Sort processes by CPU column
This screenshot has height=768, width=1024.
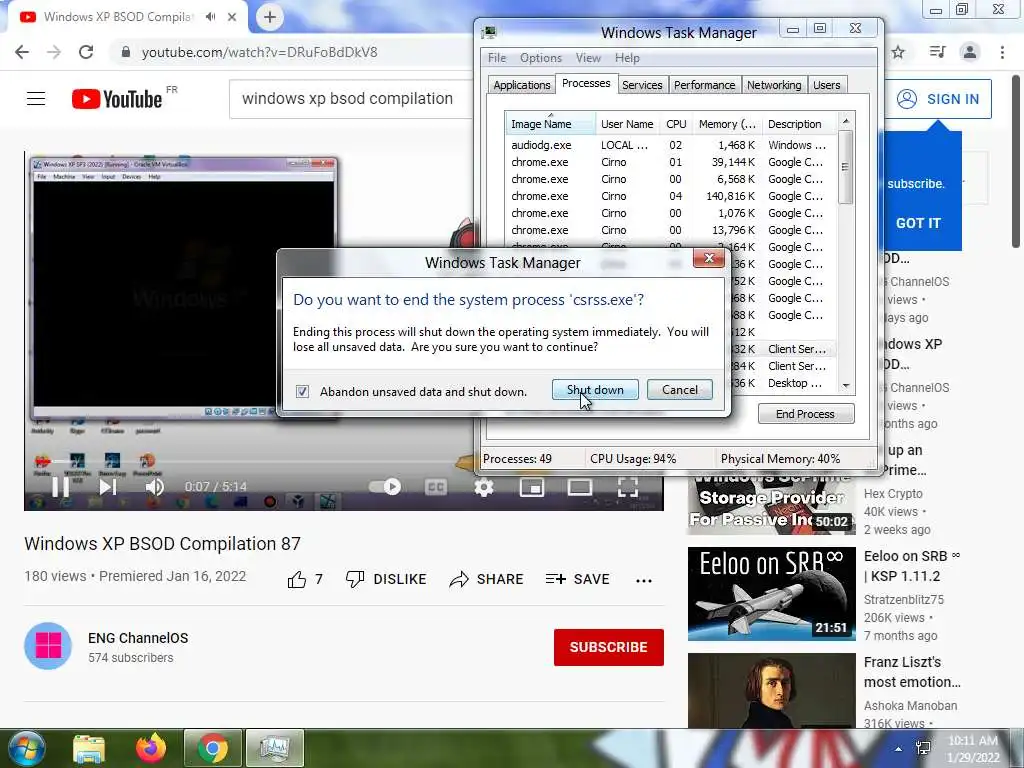[676, 123]
